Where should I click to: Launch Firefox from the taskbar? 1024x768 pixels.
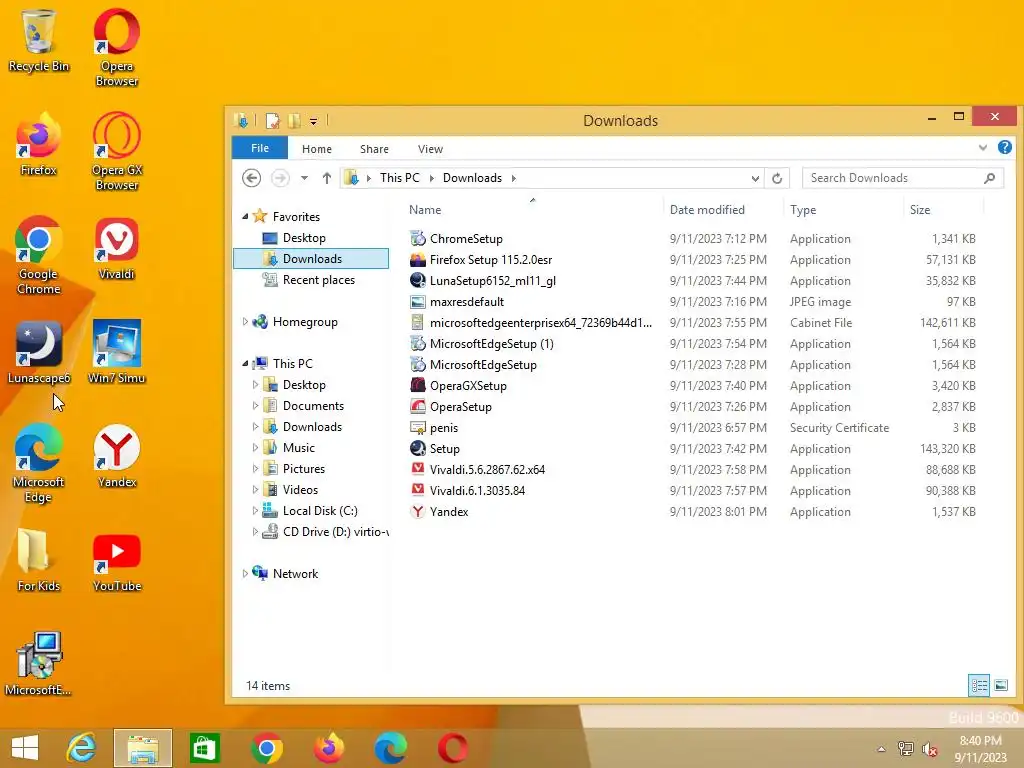click(328, 748)
